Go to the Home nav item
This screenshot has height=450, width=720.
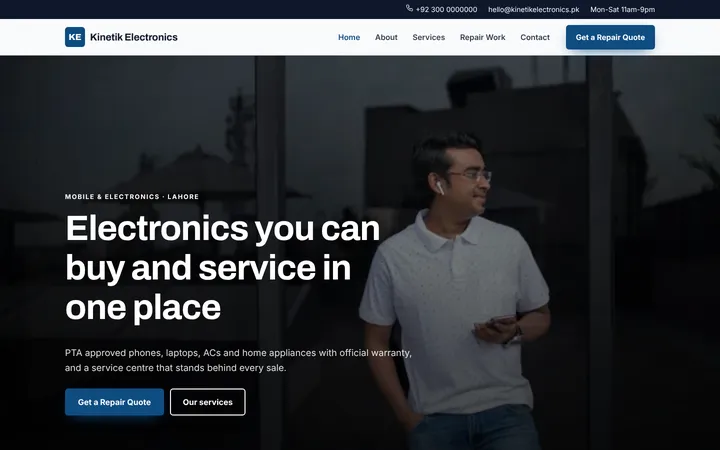coord(349,37)
